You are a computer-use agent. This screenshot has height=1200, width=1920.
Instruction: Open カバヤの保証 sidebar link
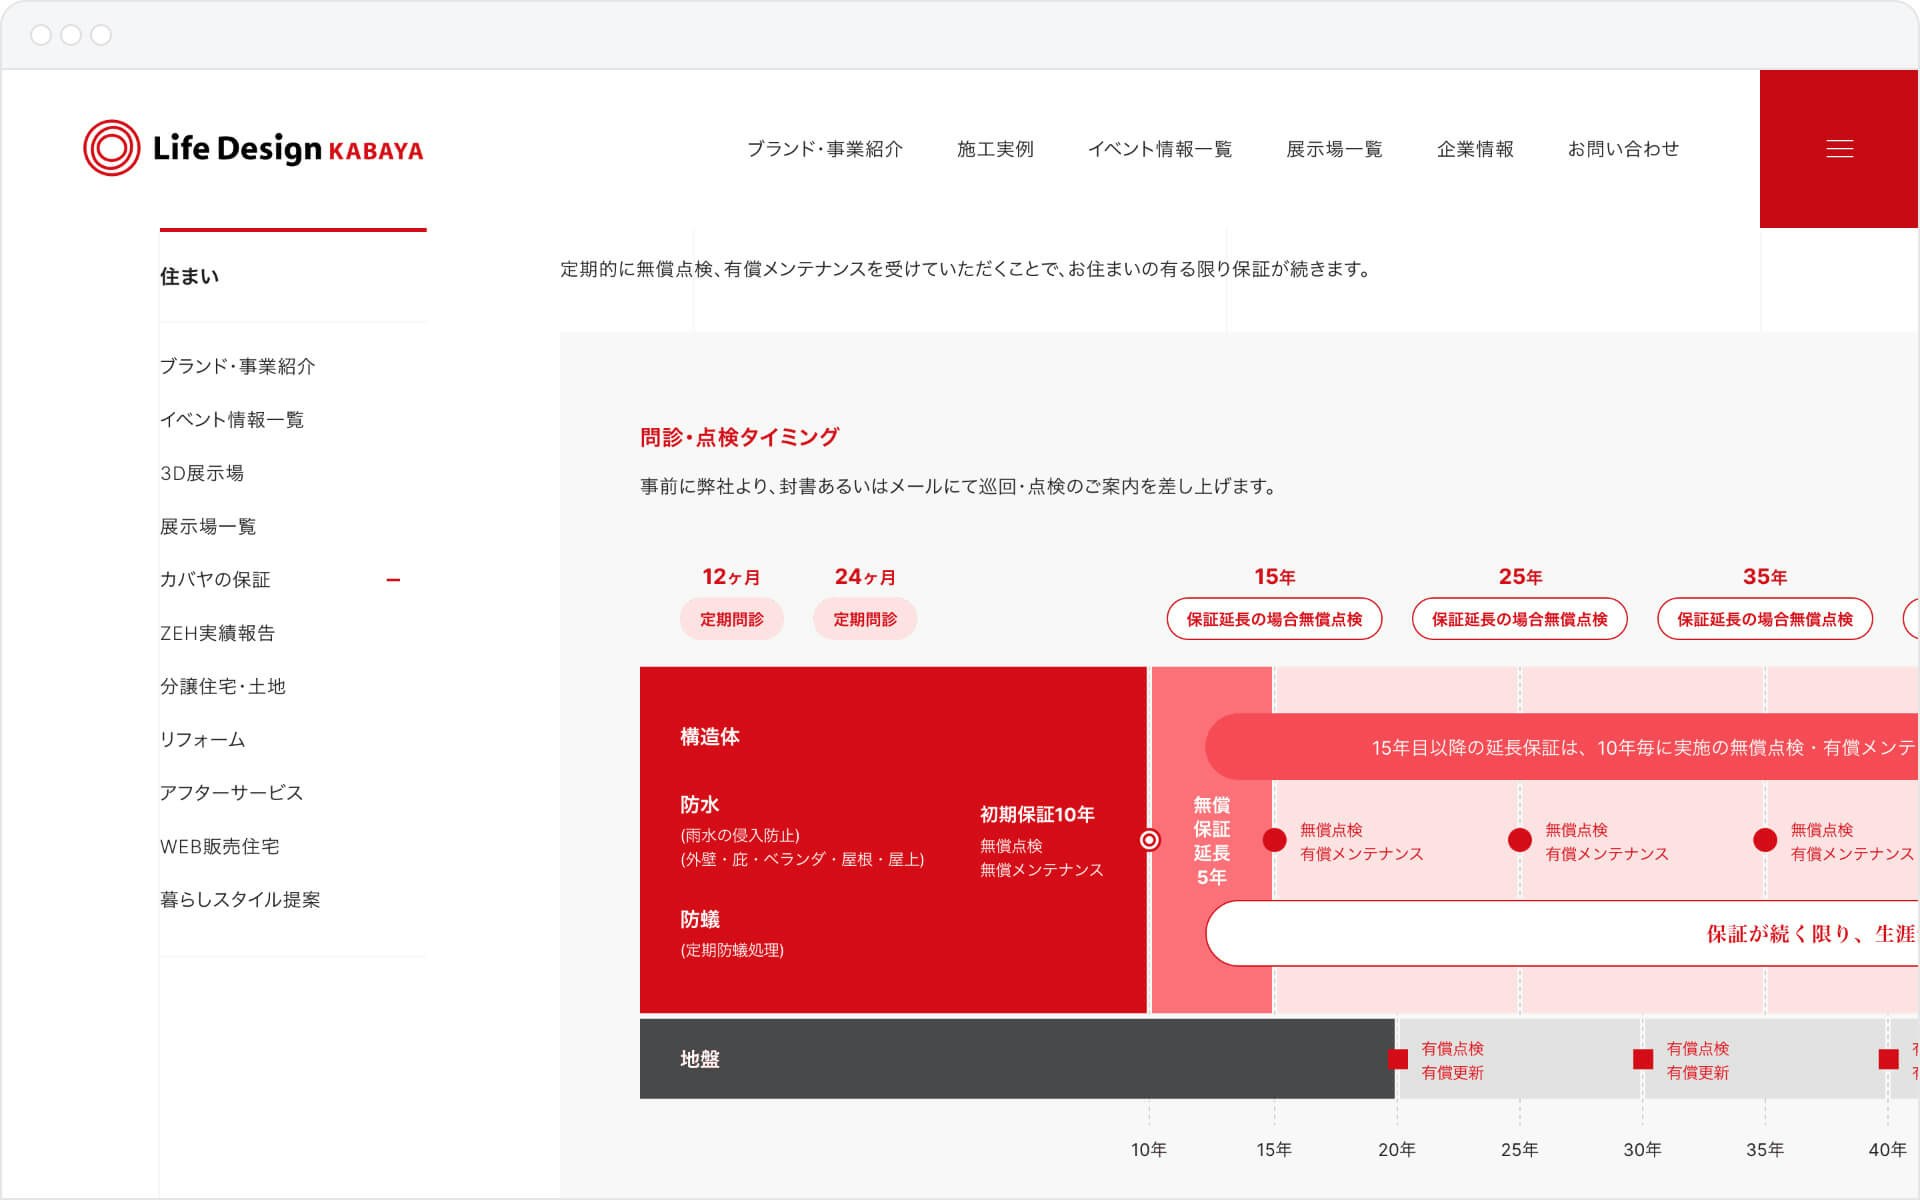click(215, 579)
